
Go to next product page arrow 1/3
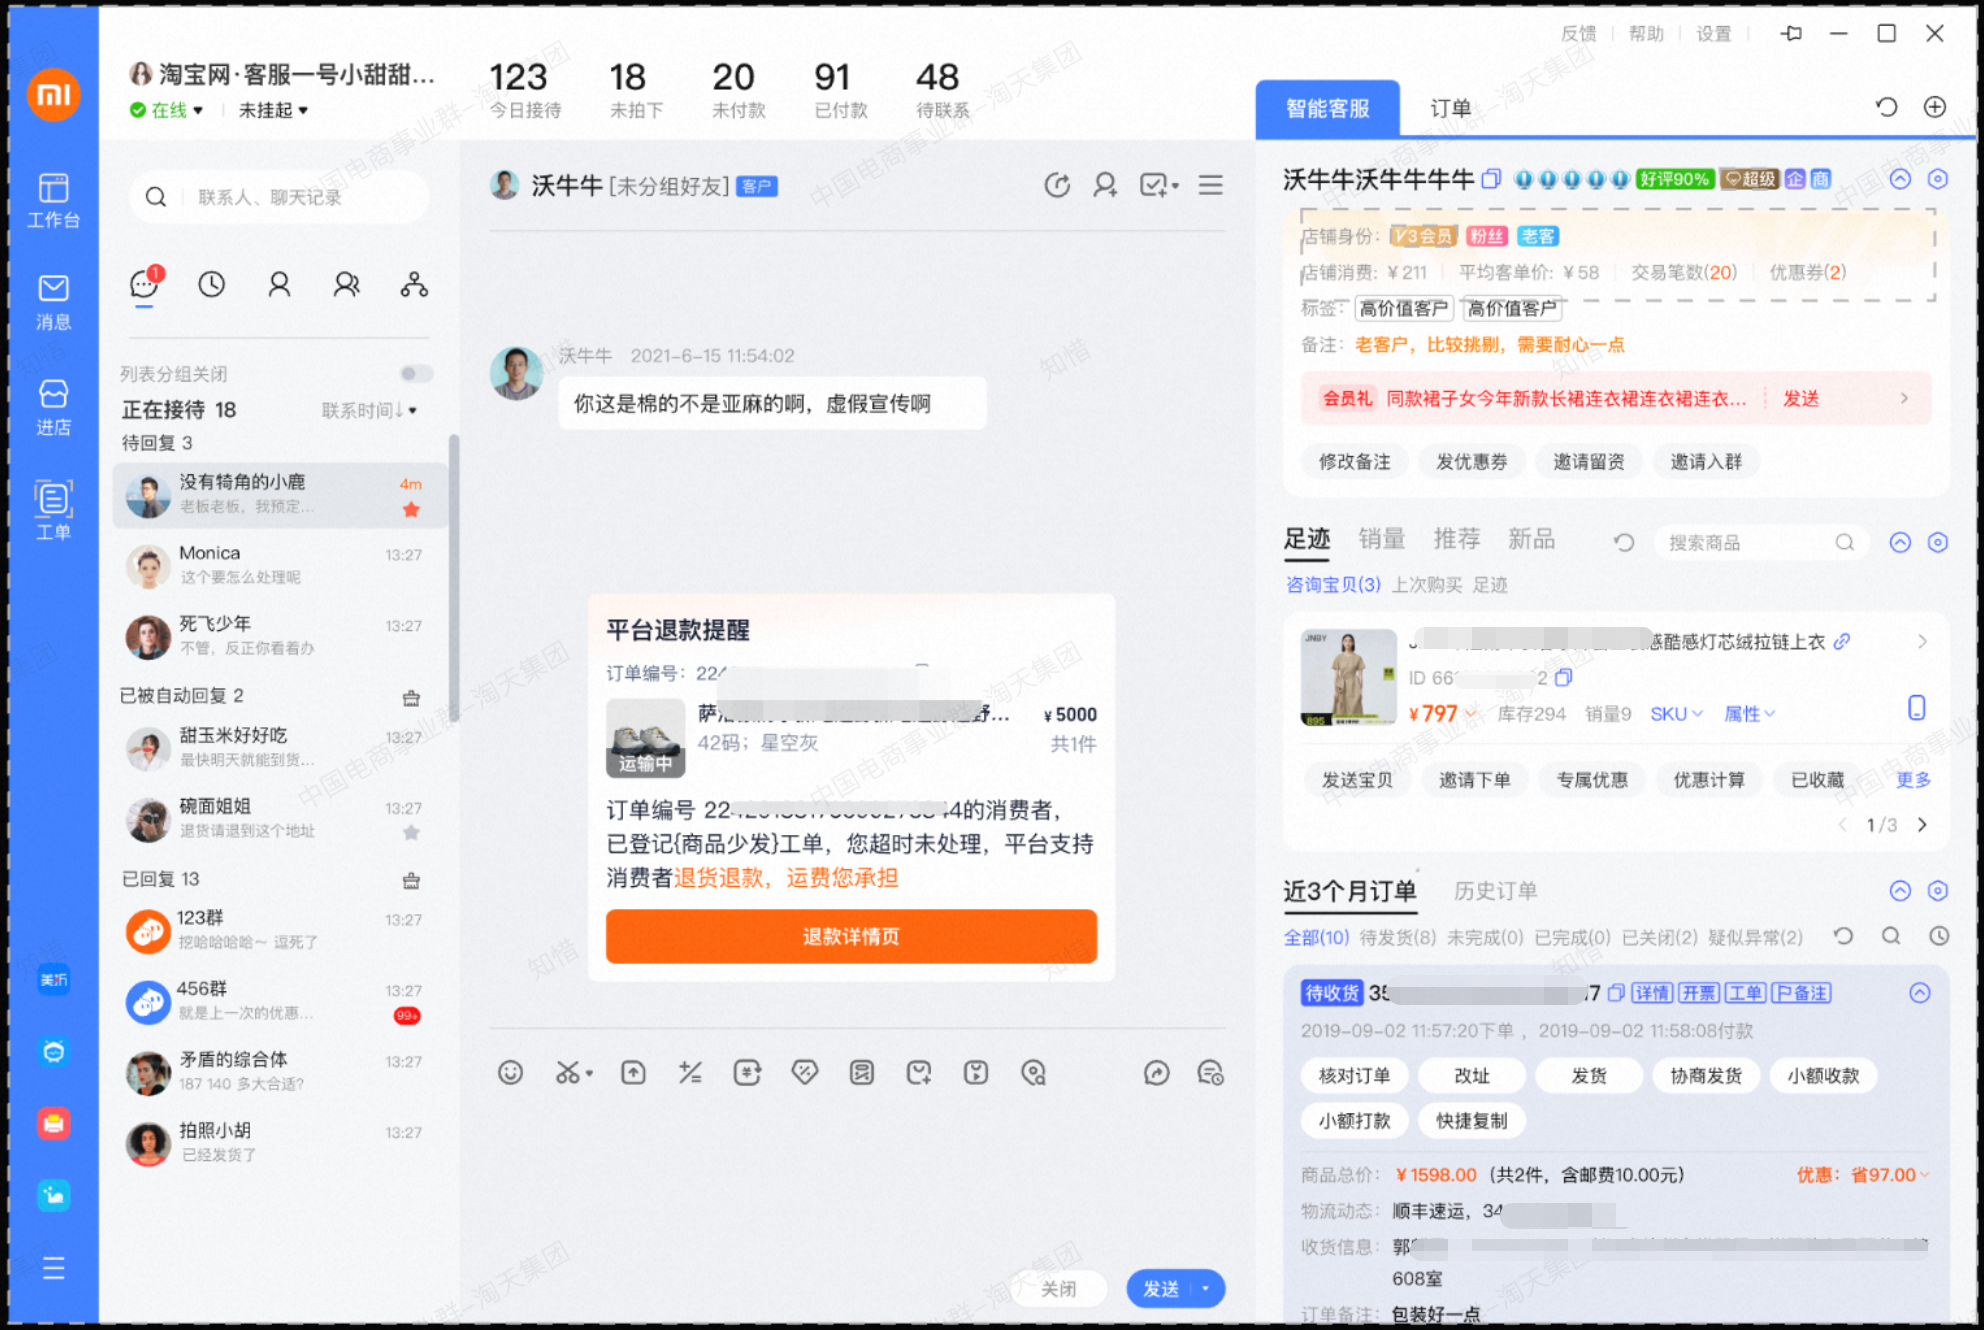coord(1922,825)
